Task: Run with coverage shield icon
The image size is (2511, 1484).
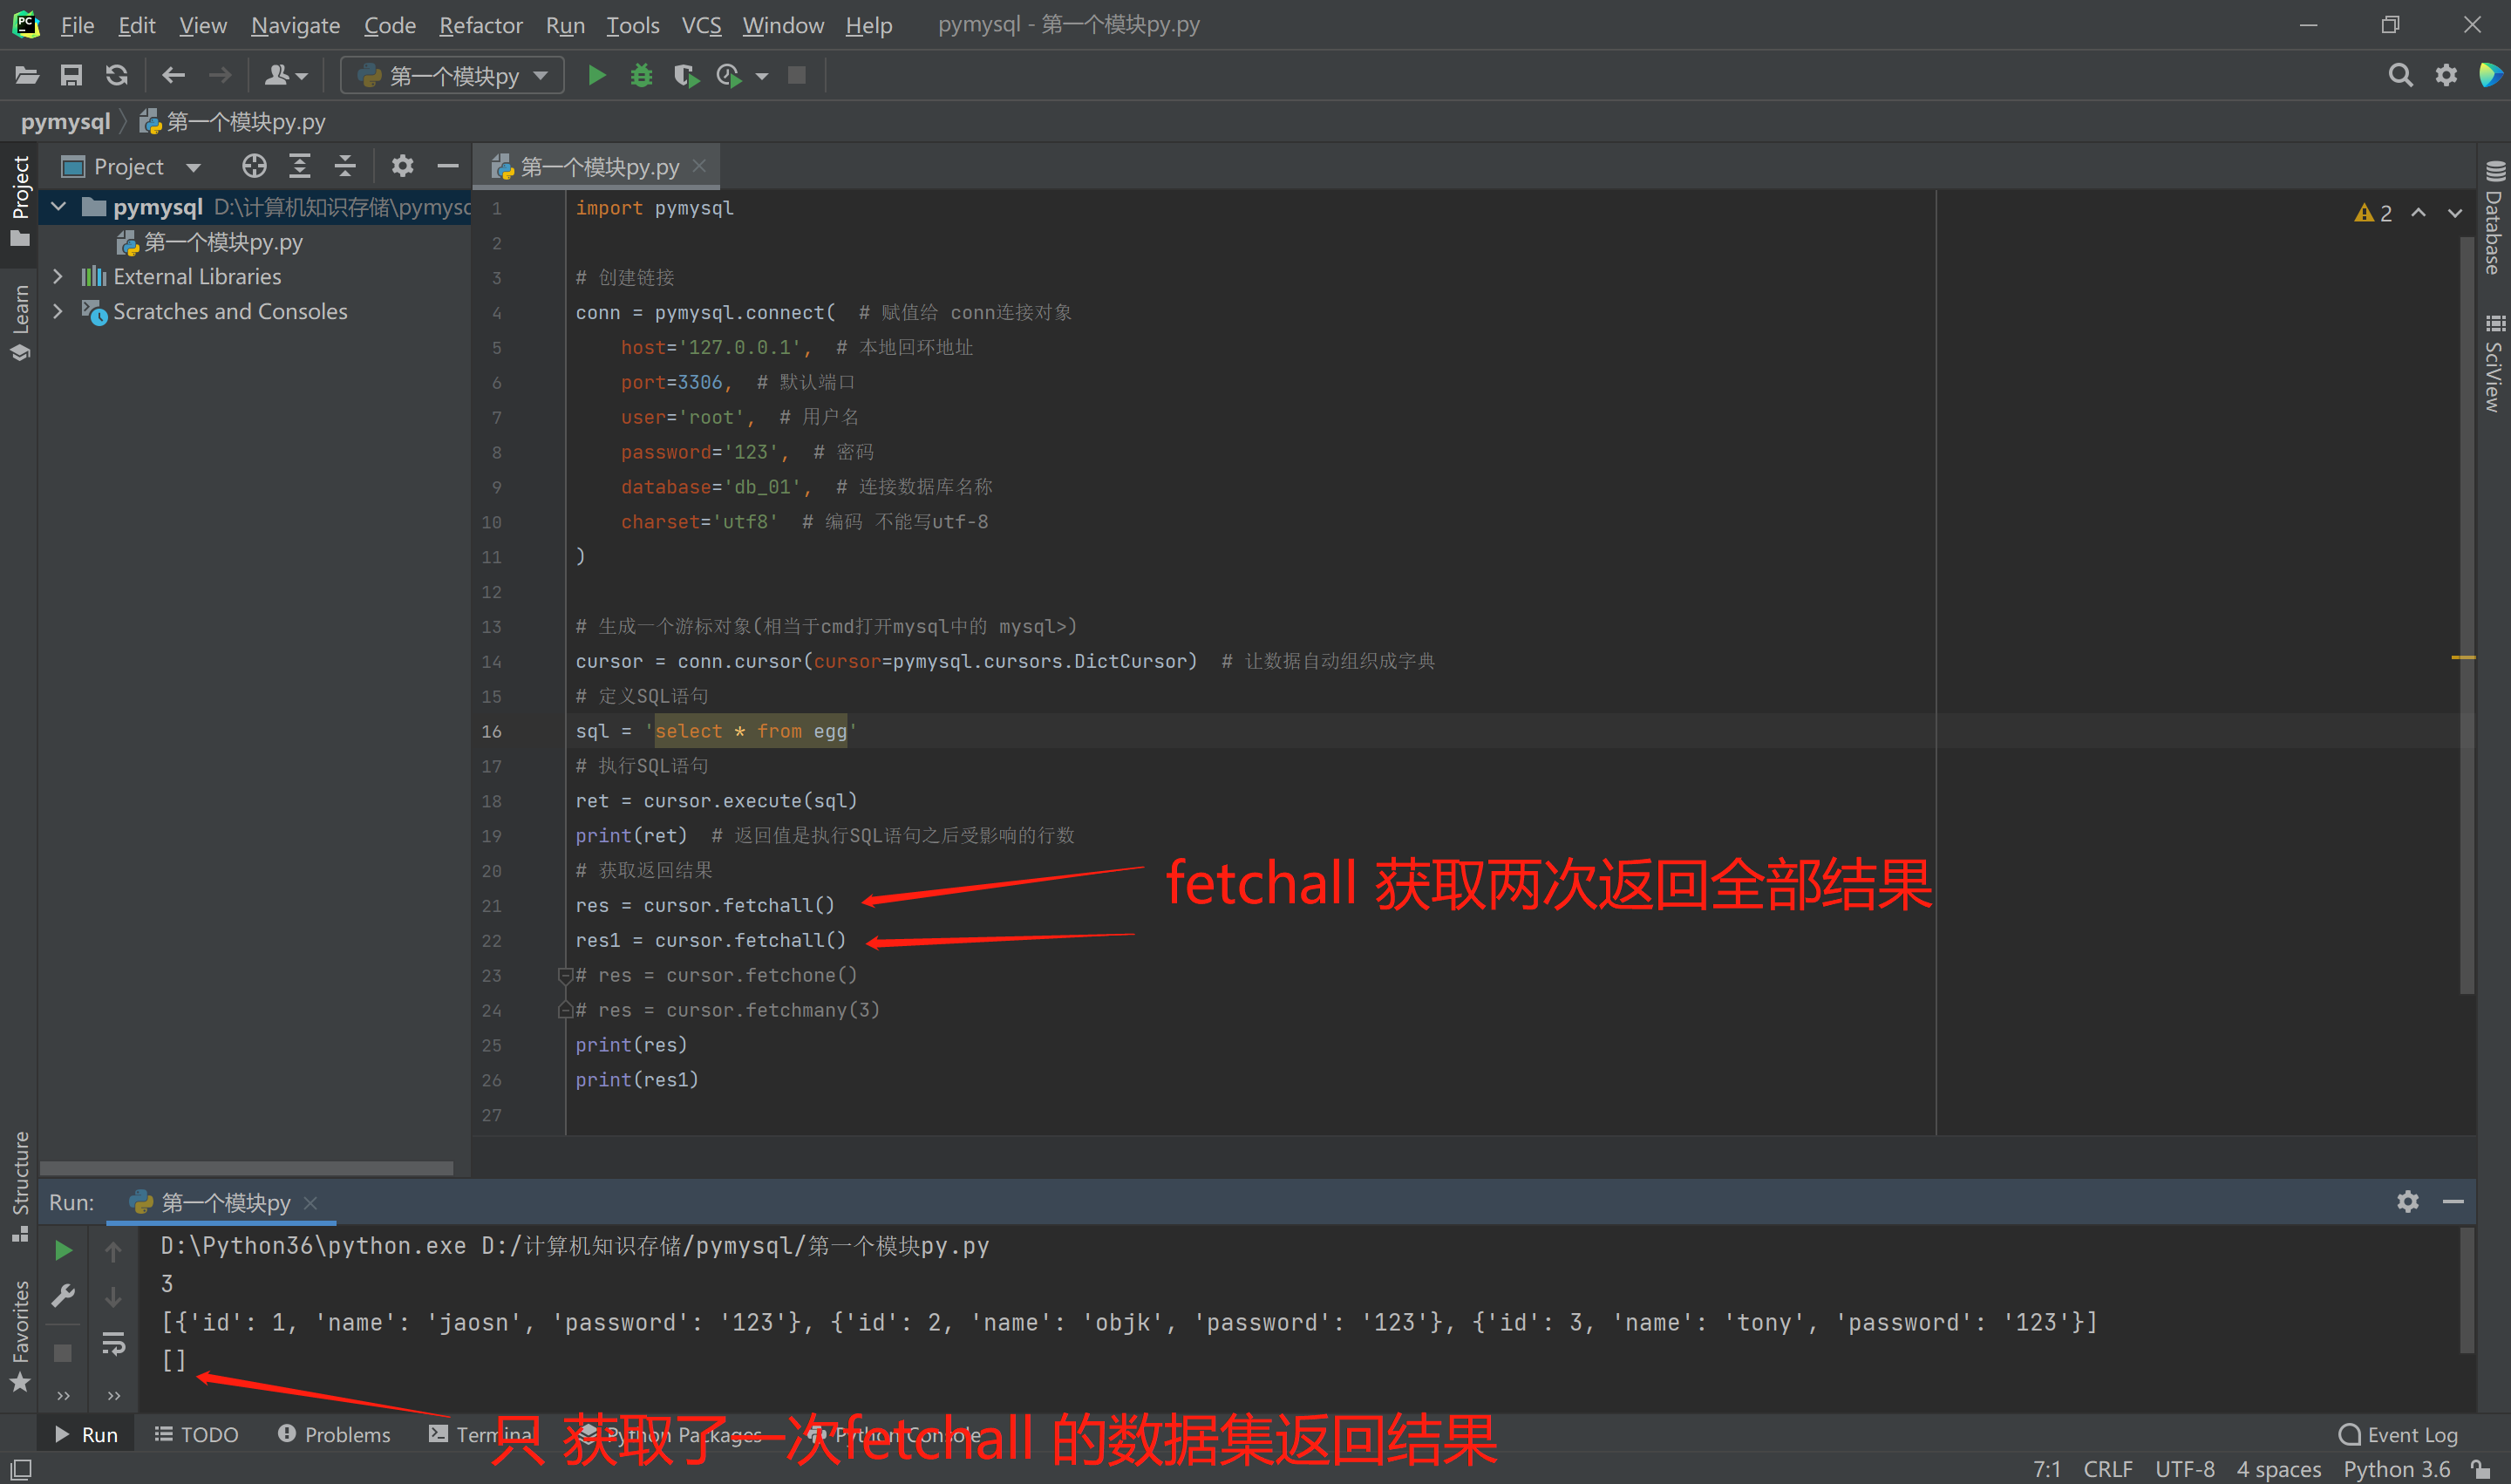Action: click(x=685, y=75)
